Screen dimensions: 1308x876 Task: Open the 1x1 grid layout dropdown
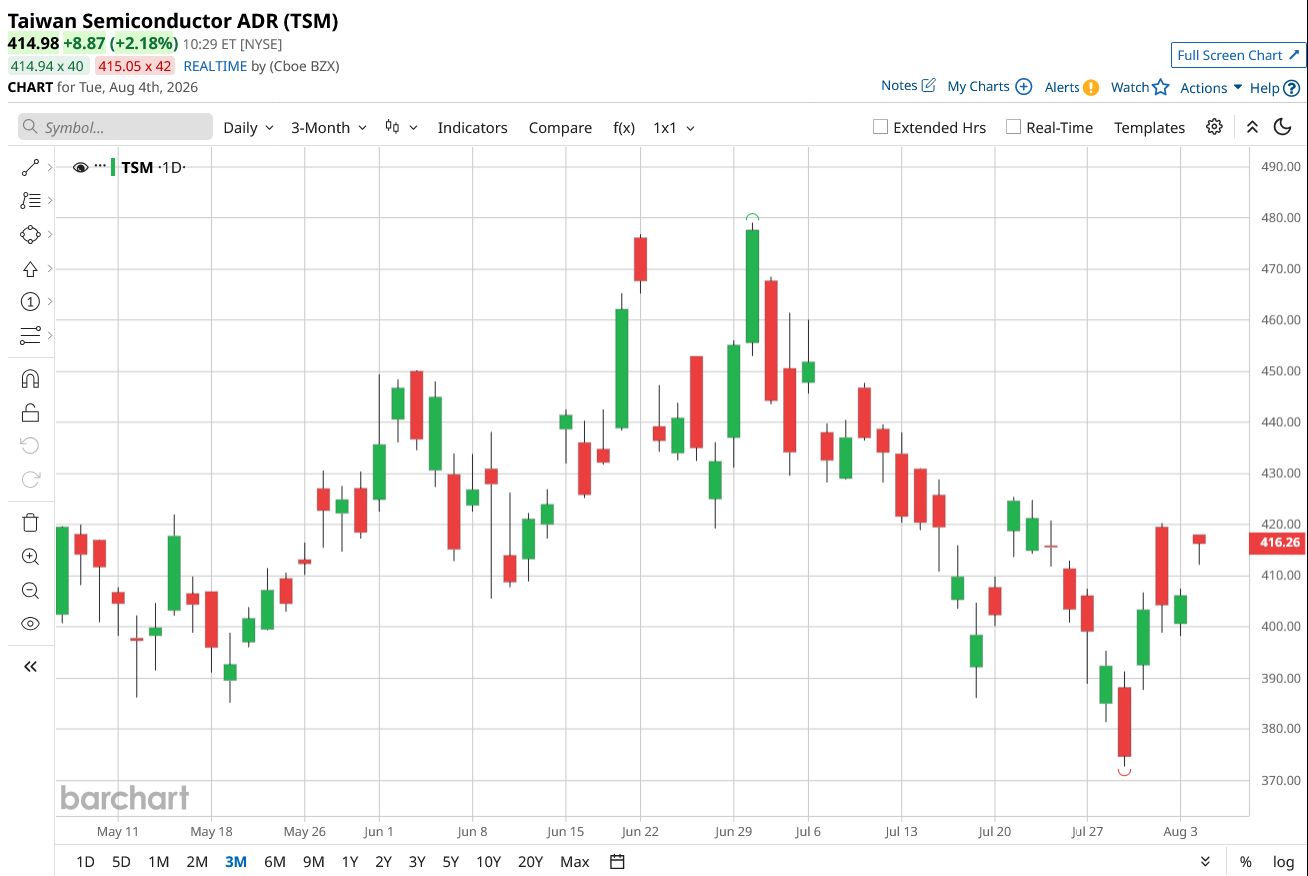click(674, 128)
